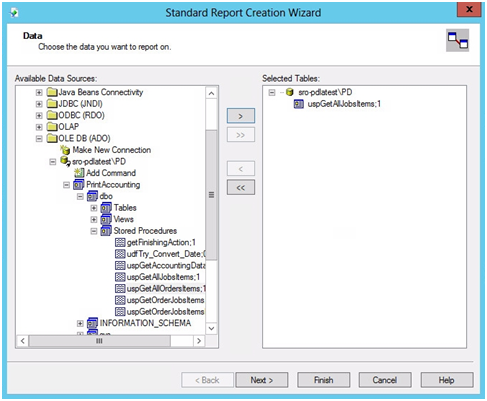Expand the Tables node under dbo
Image resolution: width=487 pixels, height=401 pixels.
94,208
